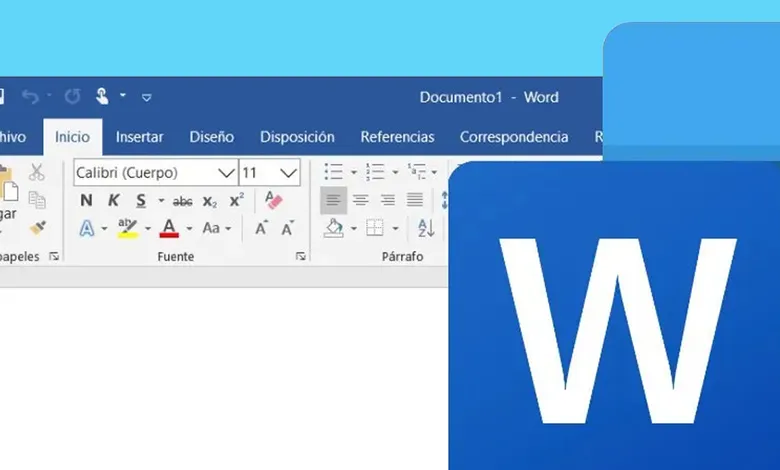Open the Disposición tab
This screenshot has height=470, width=780.
pos(297,137)
